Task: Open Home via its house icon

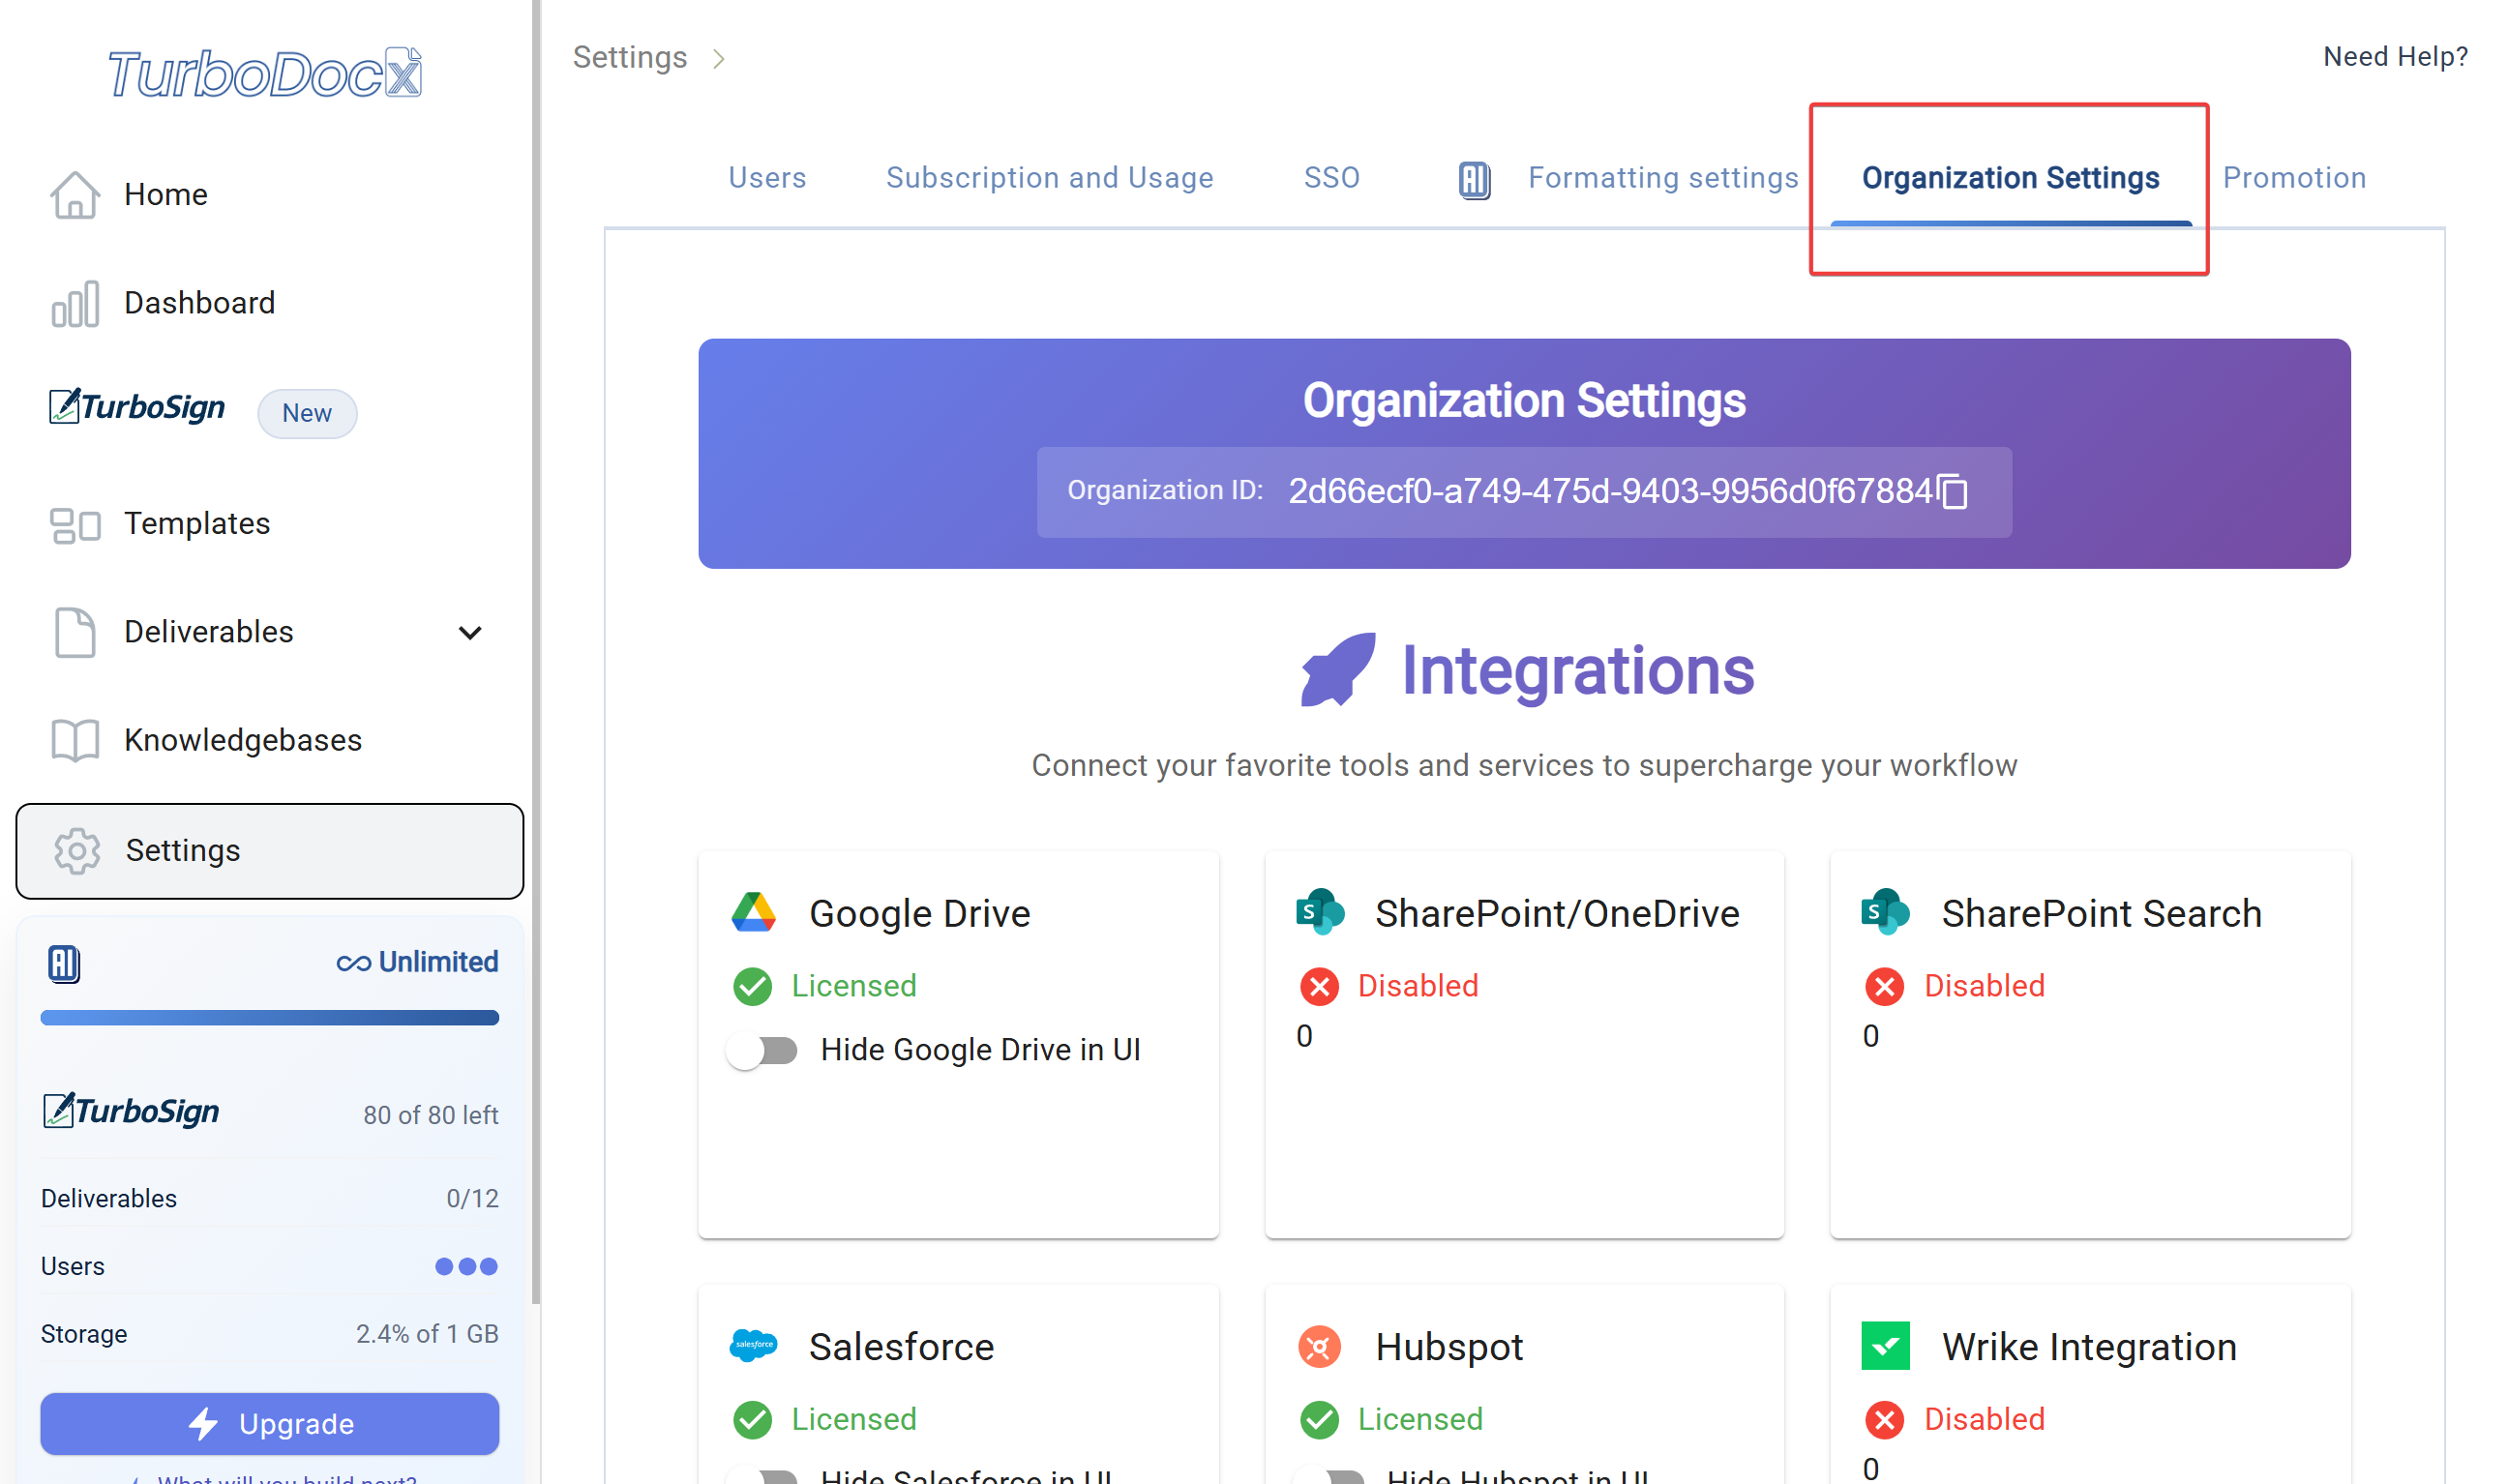Action: coord(75,194)
